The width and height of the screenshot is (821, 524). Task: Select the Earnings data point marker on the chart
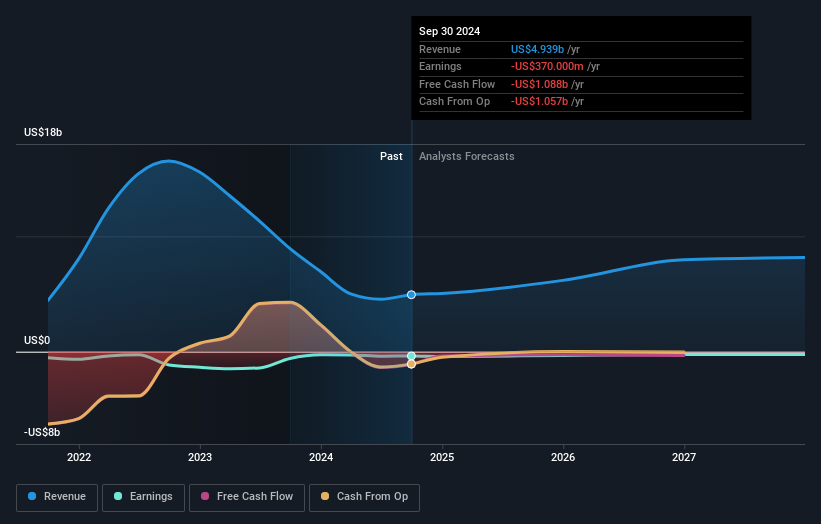tap(412, 356)
